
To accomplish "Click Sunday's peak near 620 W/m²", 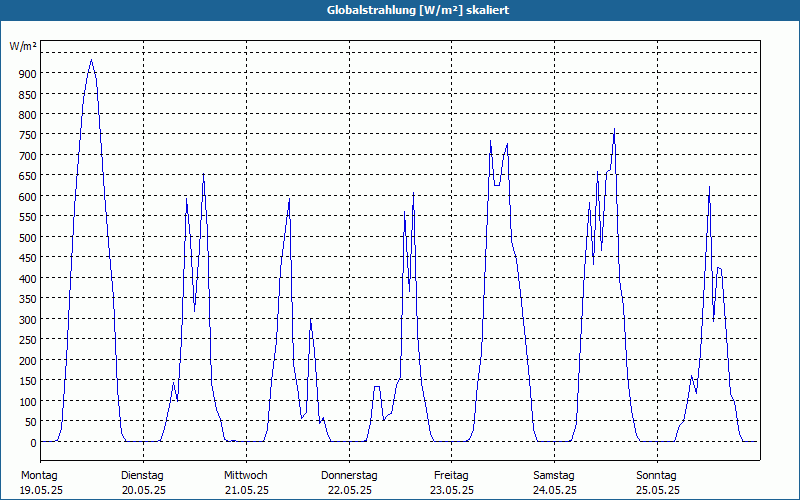I will tap(709, 187).
